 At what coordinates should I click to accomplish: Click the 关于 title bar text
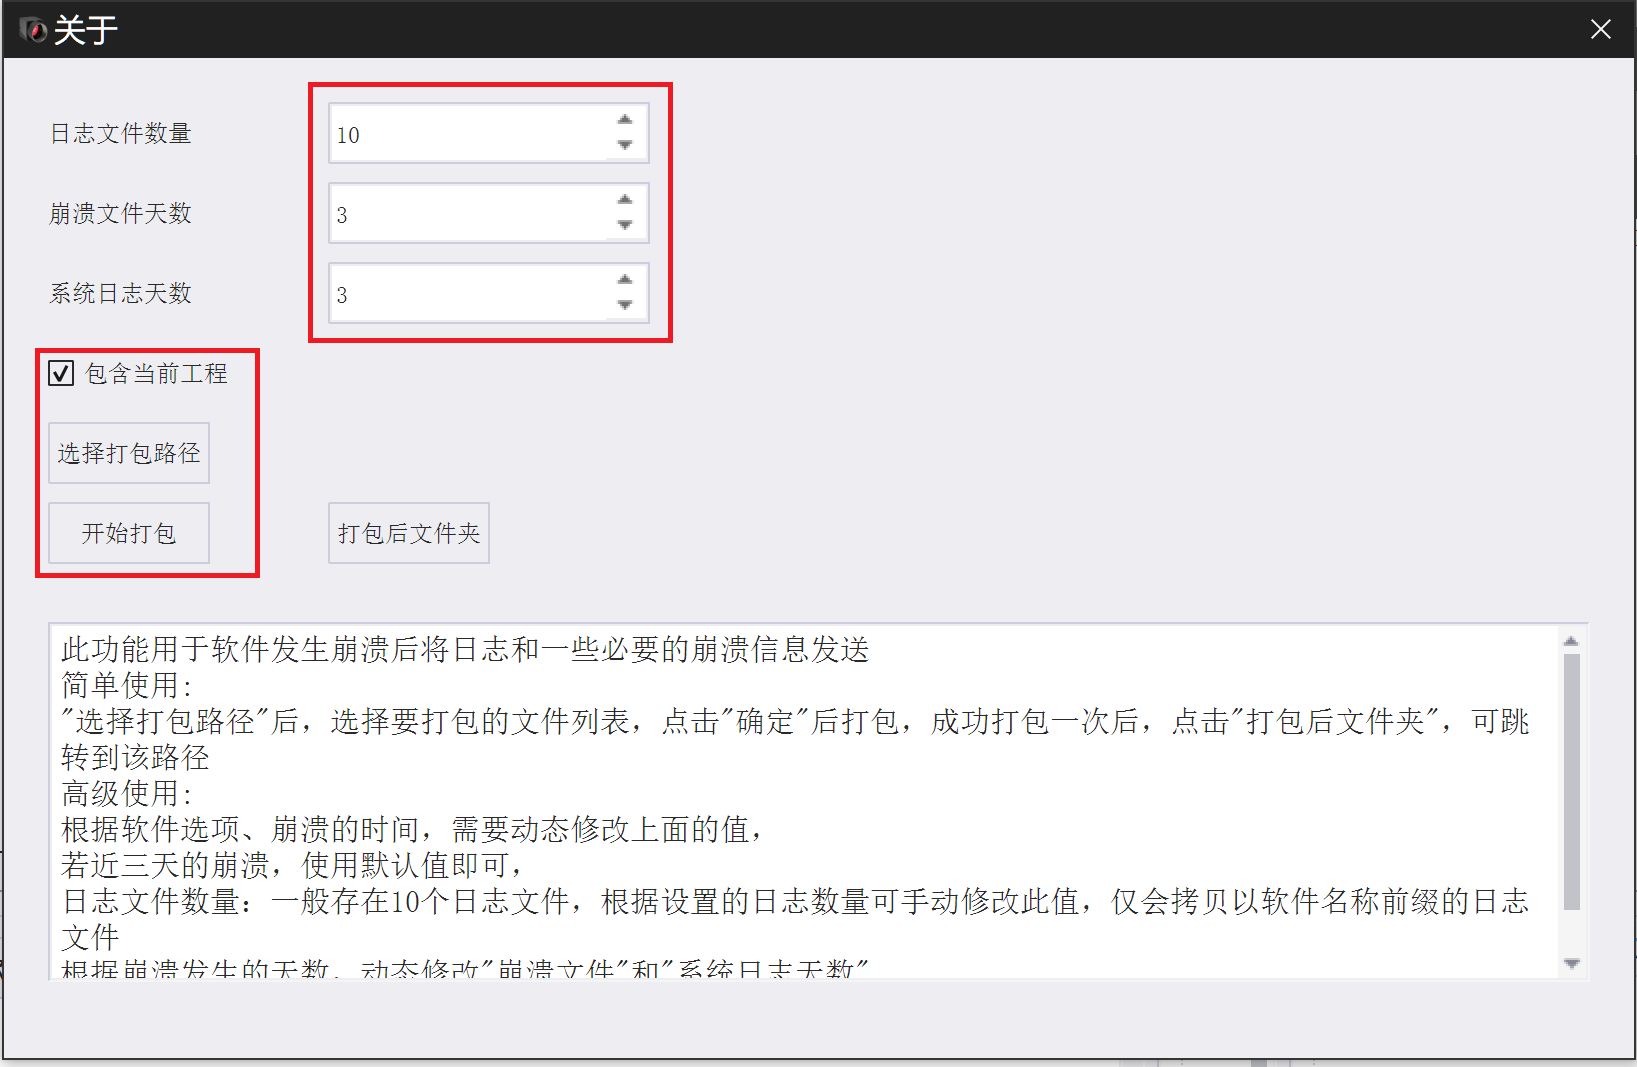pos(85,31)
